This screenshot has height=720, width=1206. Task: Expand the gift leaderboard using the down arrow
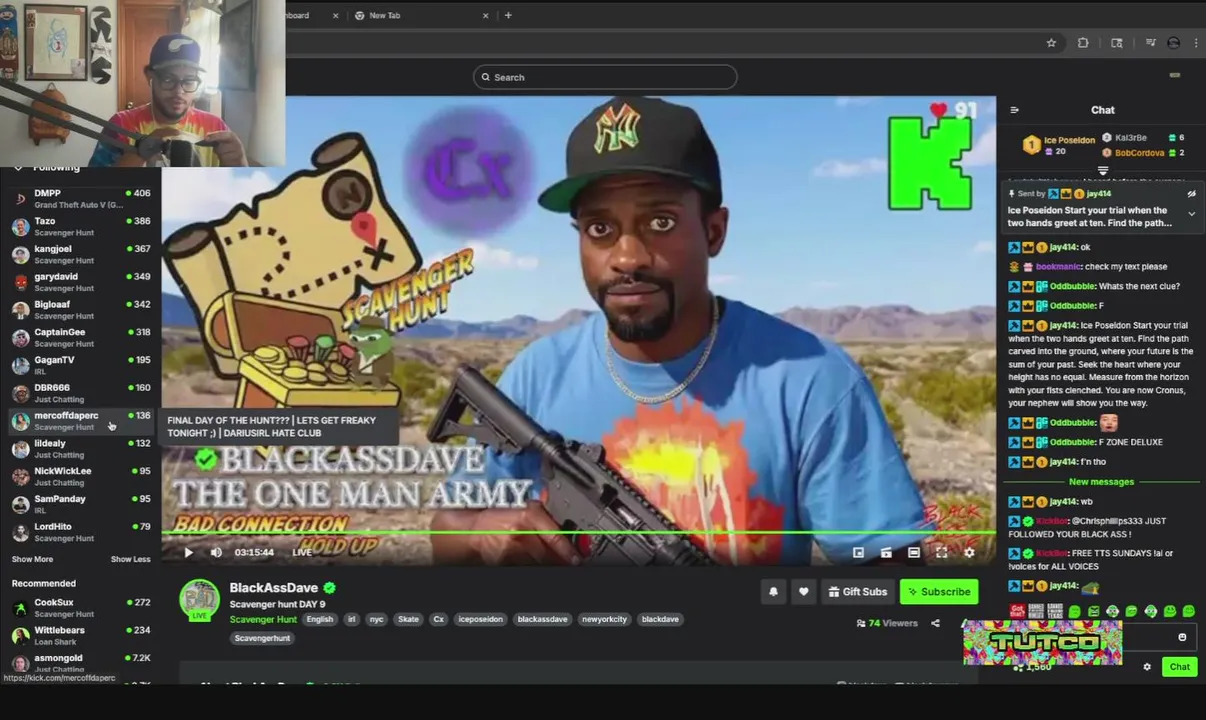[1103, 171]
